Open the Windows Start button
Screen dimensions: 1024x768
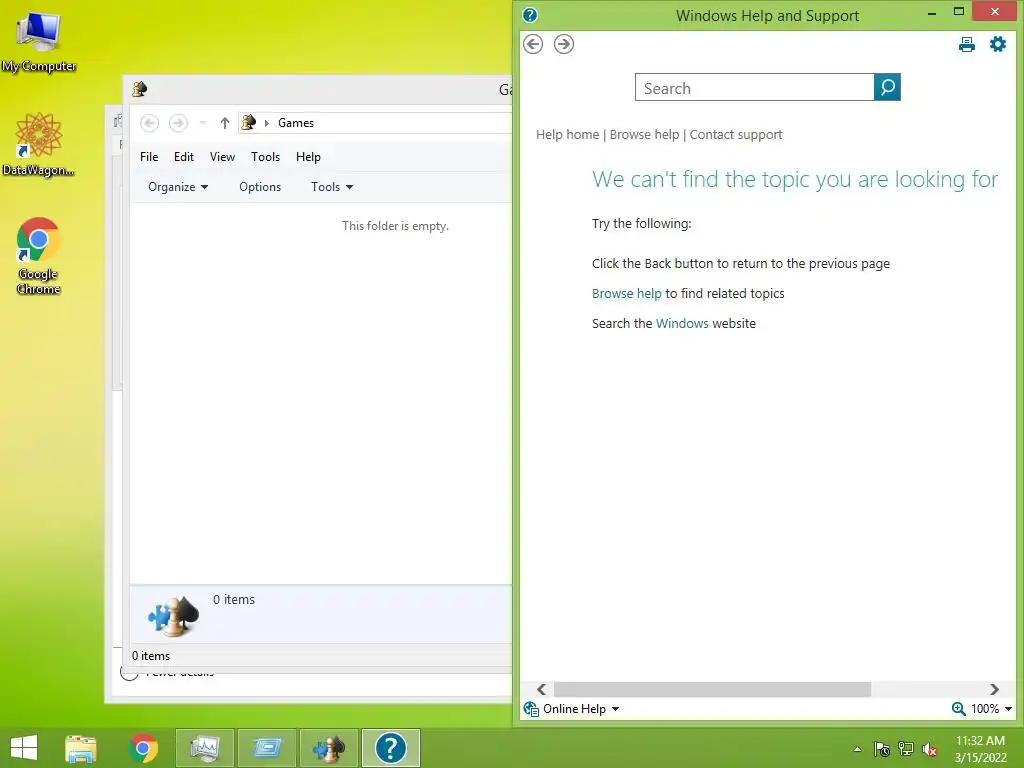pos(24,748)
